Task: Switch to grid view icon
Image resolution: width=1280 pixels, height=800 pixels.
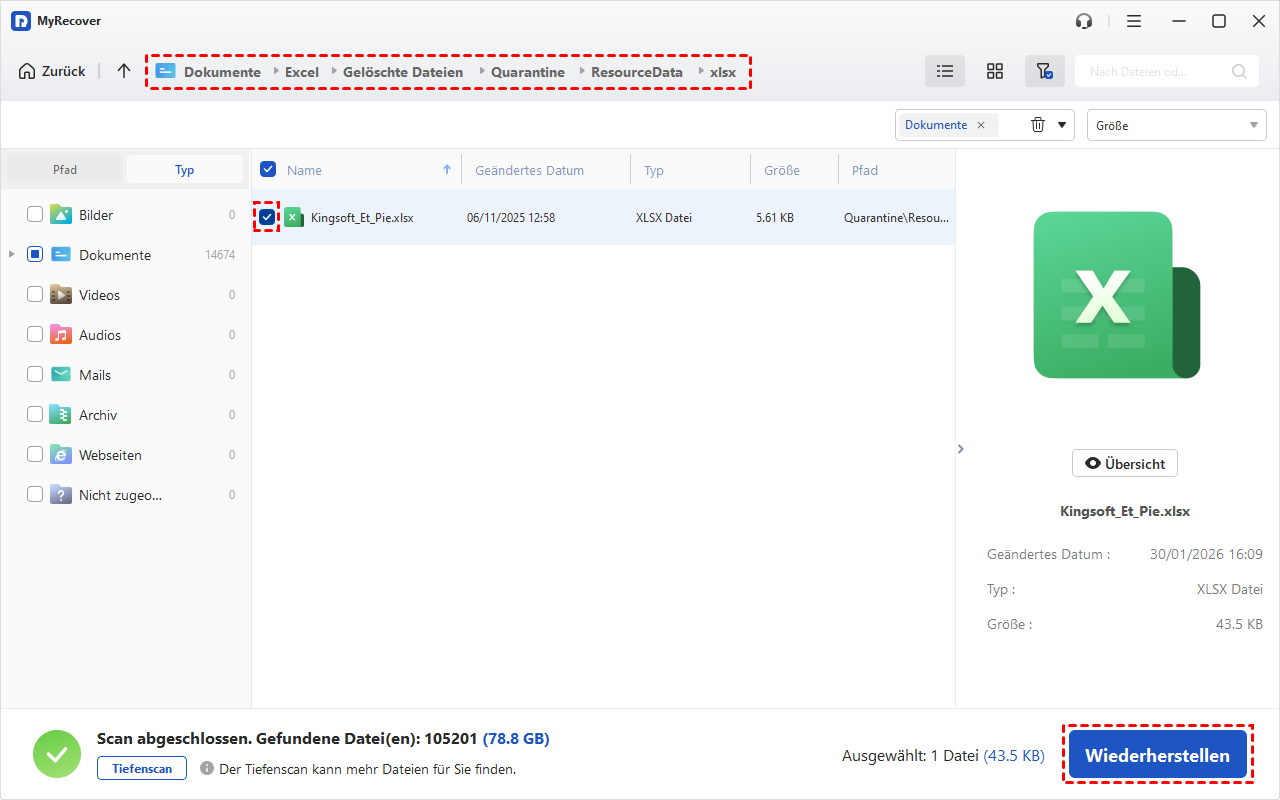Action: pos(994,71)
